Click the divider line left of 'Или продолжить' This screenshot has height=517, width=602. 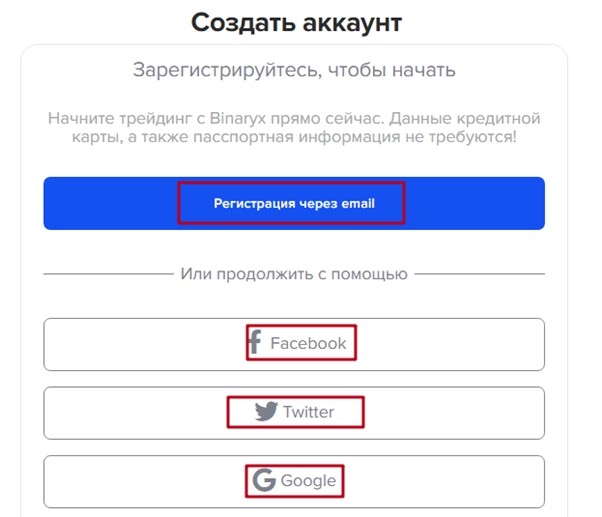(109, 274)
